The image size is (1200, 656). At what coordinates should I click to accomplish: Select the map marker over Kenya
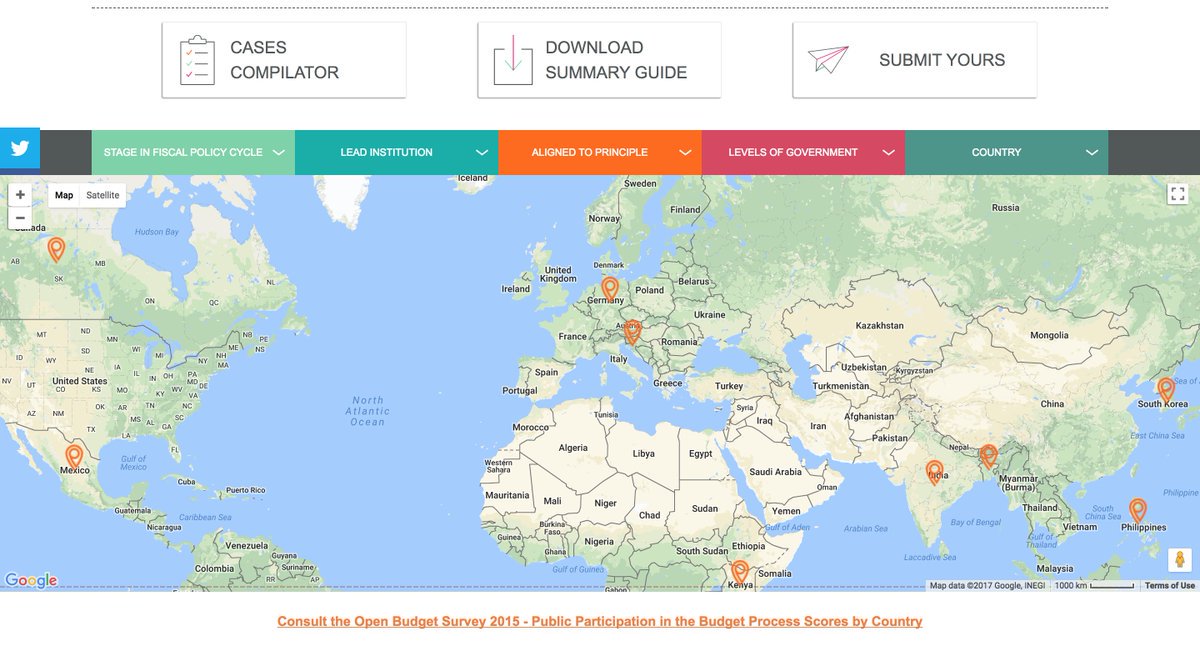741,570
